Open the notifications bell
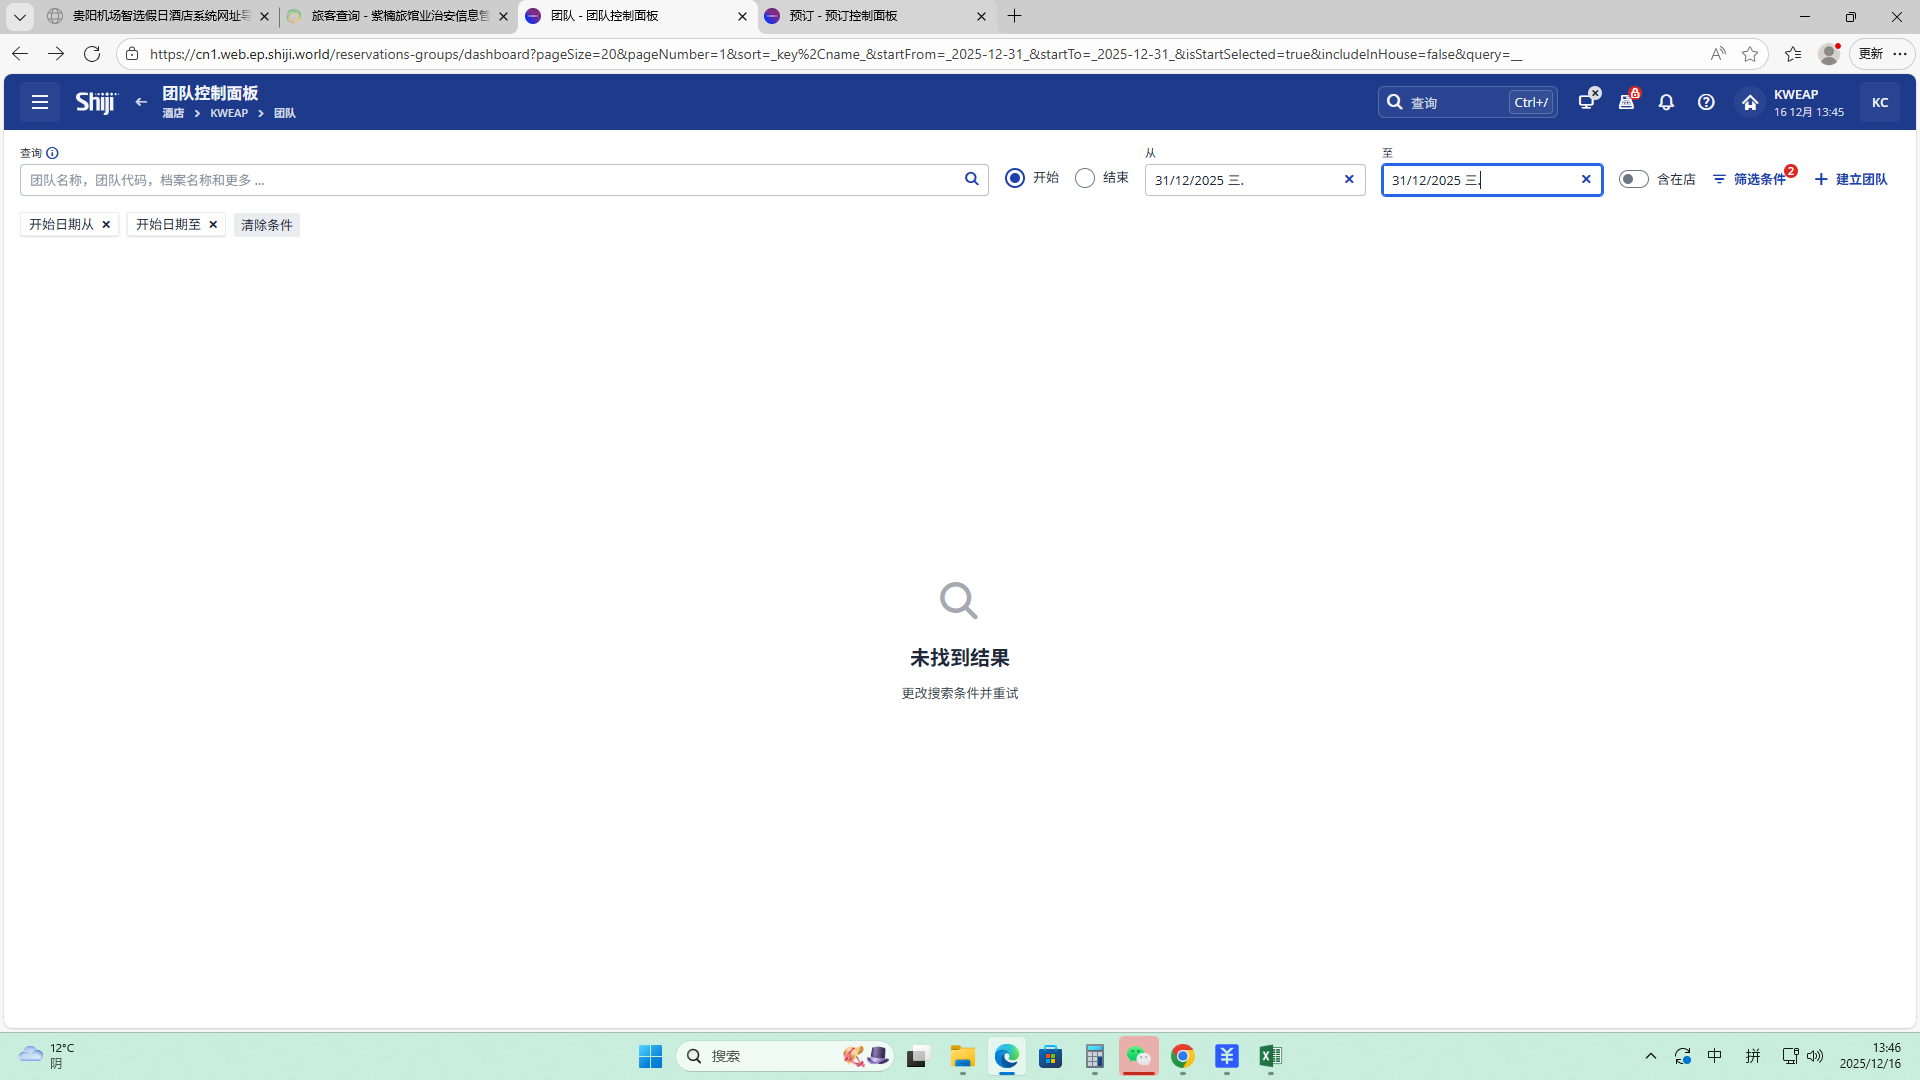Screen dimensions: 1920x1080 tap(1666, 102)
